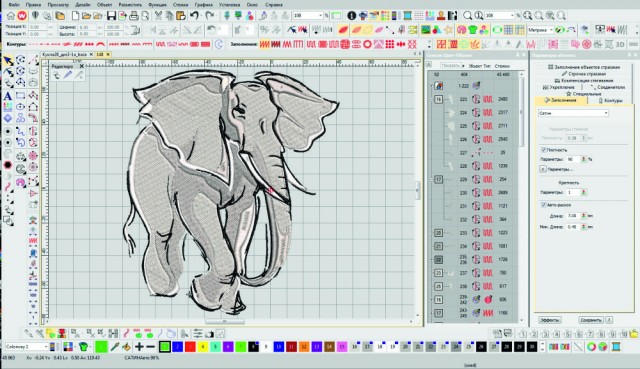Click the Сохранить button
Image resolution: width=640 pixels, height=369 pixels.
click(591, 320)
